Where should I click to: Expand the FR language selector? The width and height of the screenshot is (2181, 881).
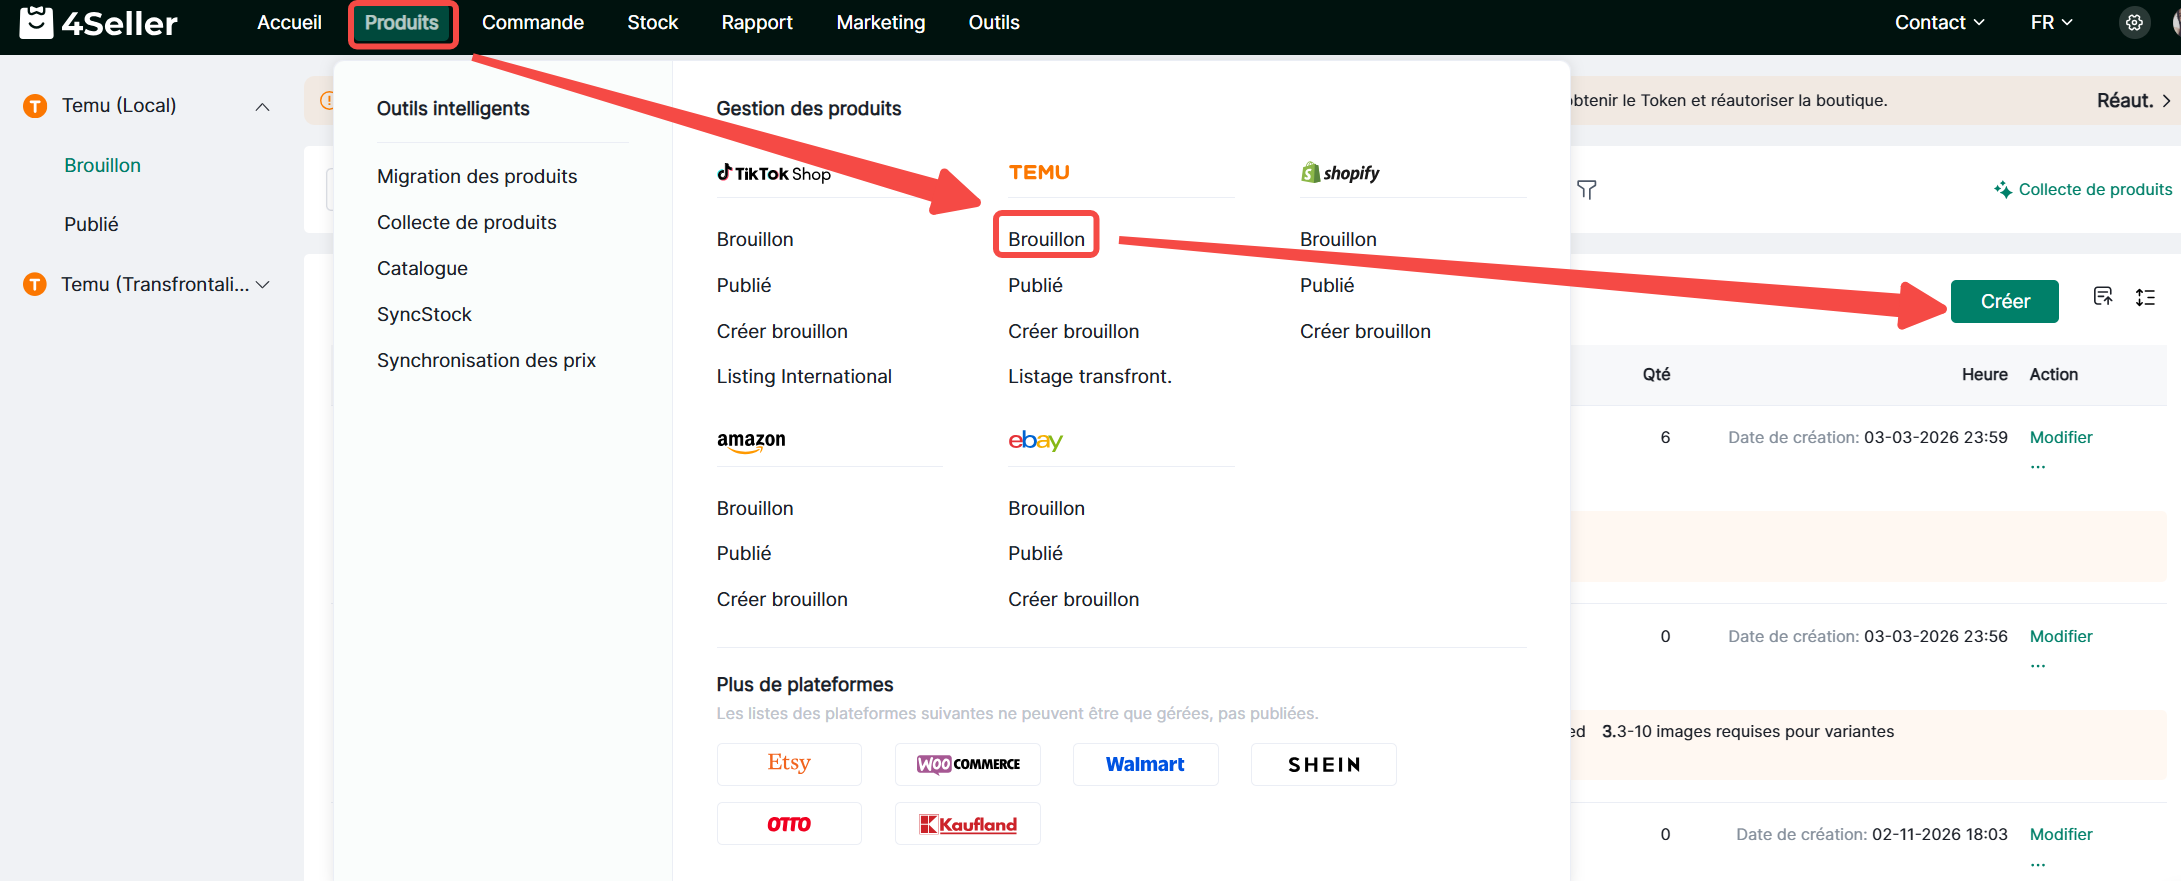point(2051,23)
